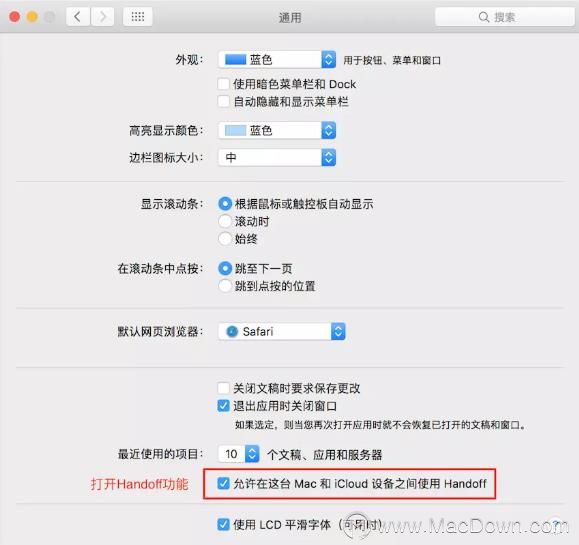Open the 边栏图标大小 sidebar icon size dropdown
This screenshot has height=545, width=579.
(277, 158)
